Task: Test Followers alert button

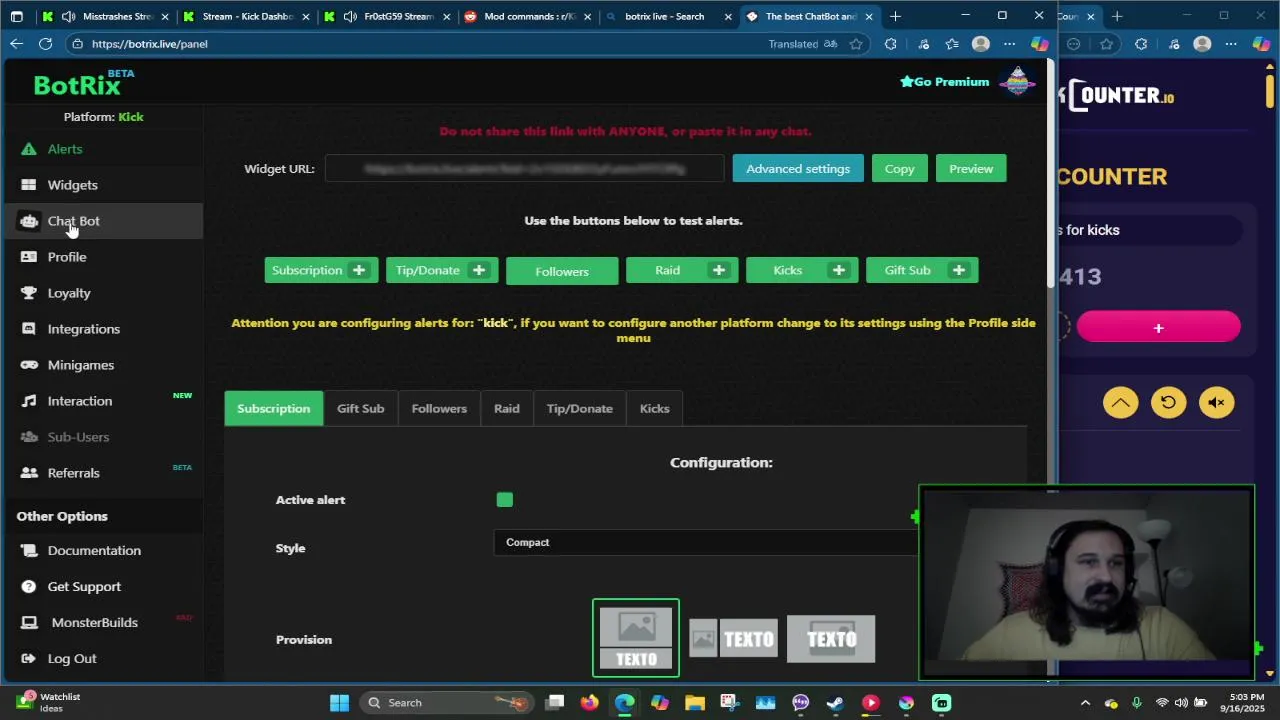Action: tap(562, 271)
